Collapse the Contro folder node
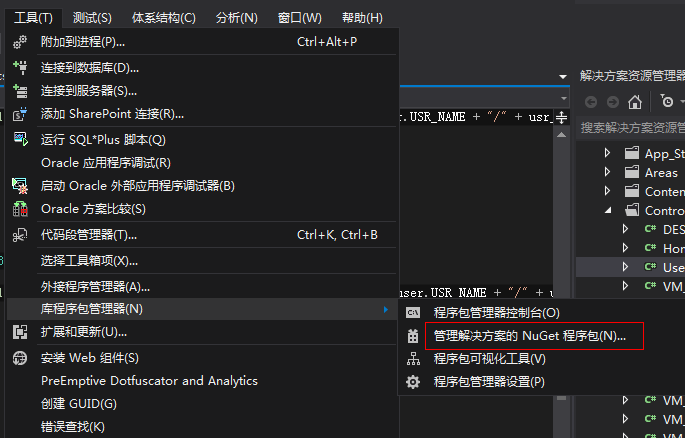The image size is (685, 438). tap(608, 210)
